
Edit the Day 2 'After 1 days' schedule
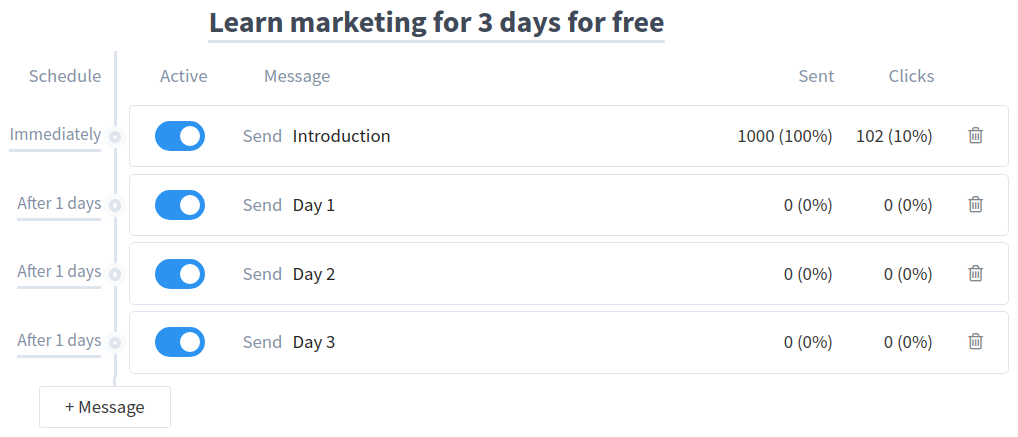point(59,272)
